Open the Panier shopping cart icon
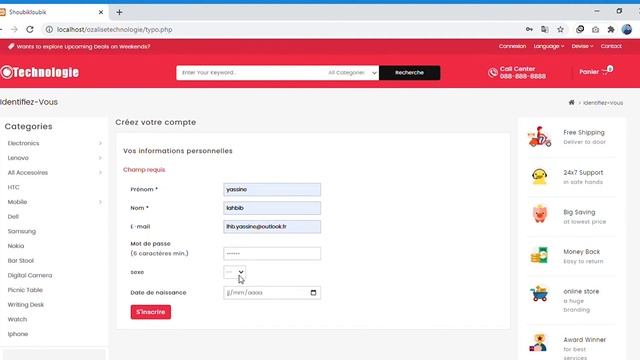 pos(607,71)
